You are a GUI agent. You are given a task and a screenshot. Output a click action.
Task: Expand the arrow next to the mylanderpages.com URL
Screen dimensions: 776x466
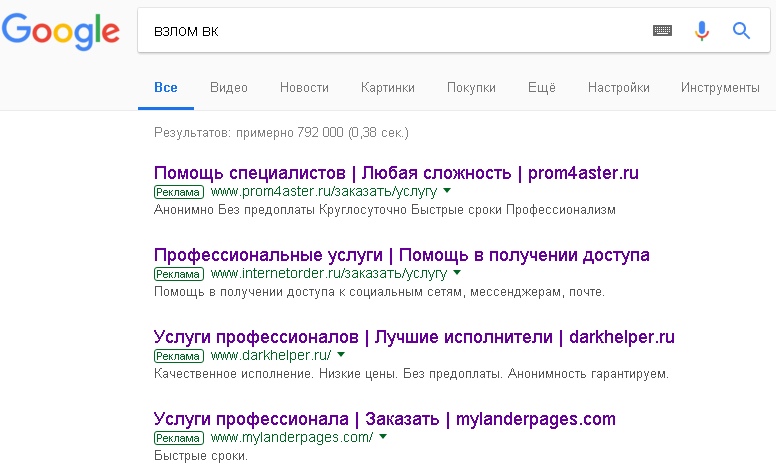383,437
